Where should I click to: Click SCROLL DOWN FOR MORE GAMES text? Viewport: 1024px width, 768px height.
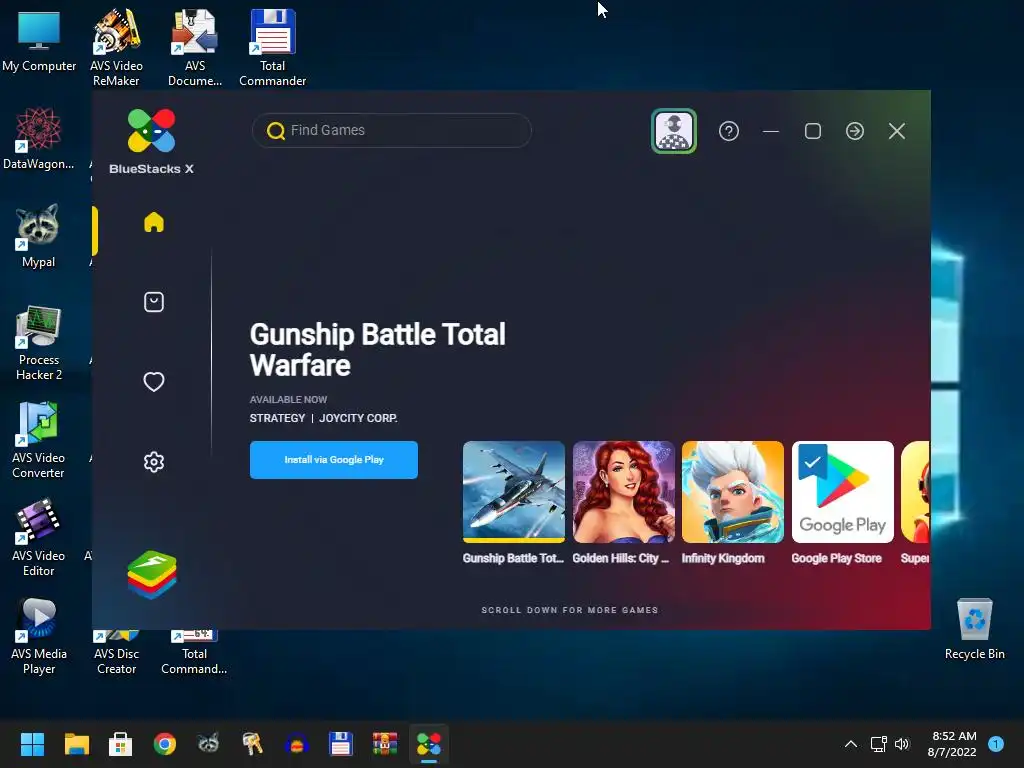pos(569,610)
